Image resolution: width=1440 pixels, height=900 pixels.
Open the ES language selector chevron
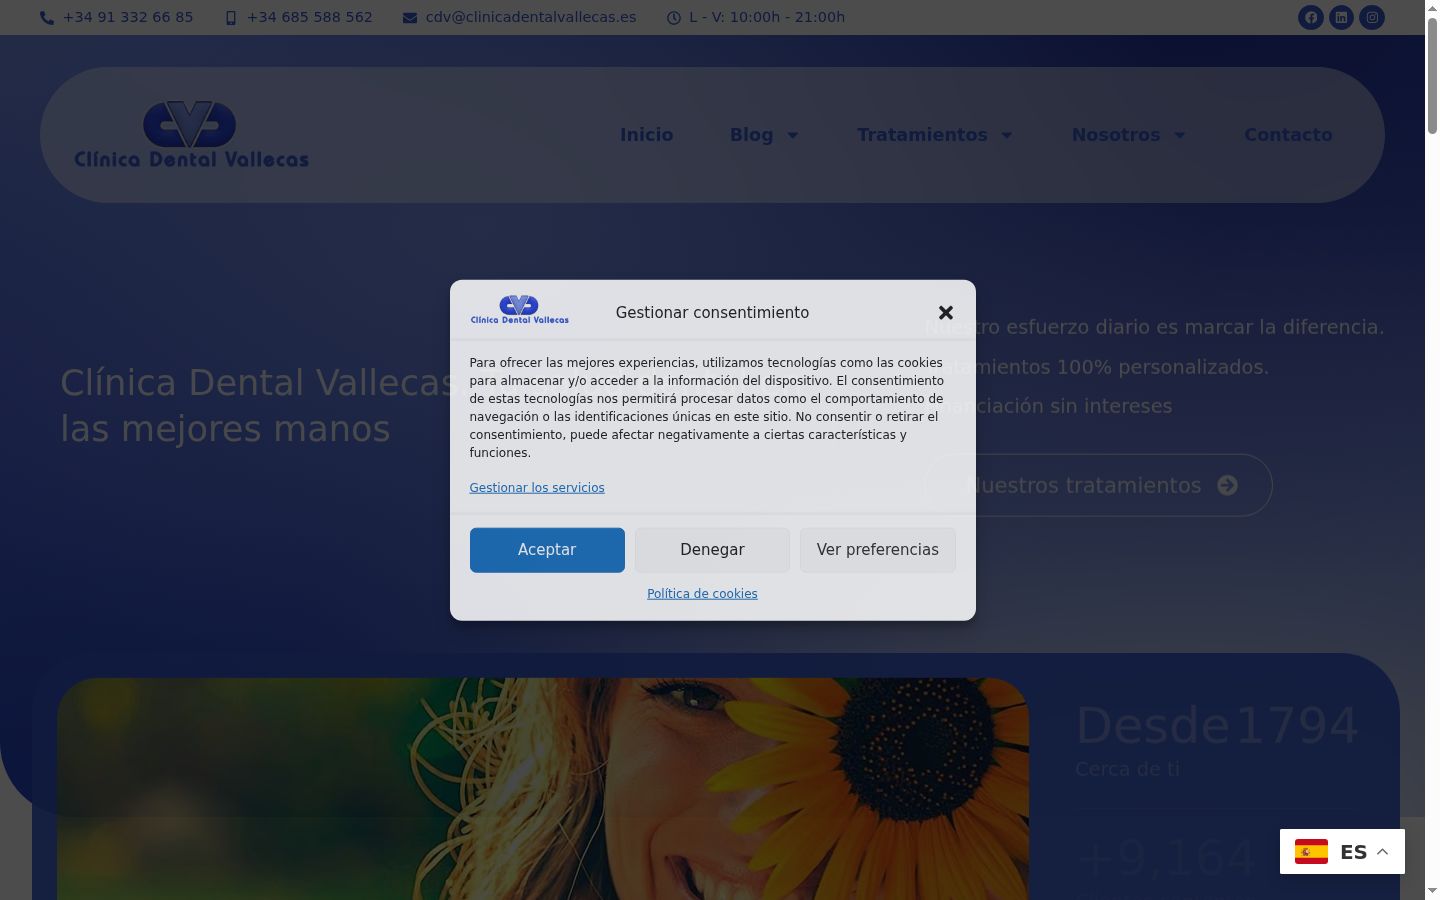point(1383,852)
